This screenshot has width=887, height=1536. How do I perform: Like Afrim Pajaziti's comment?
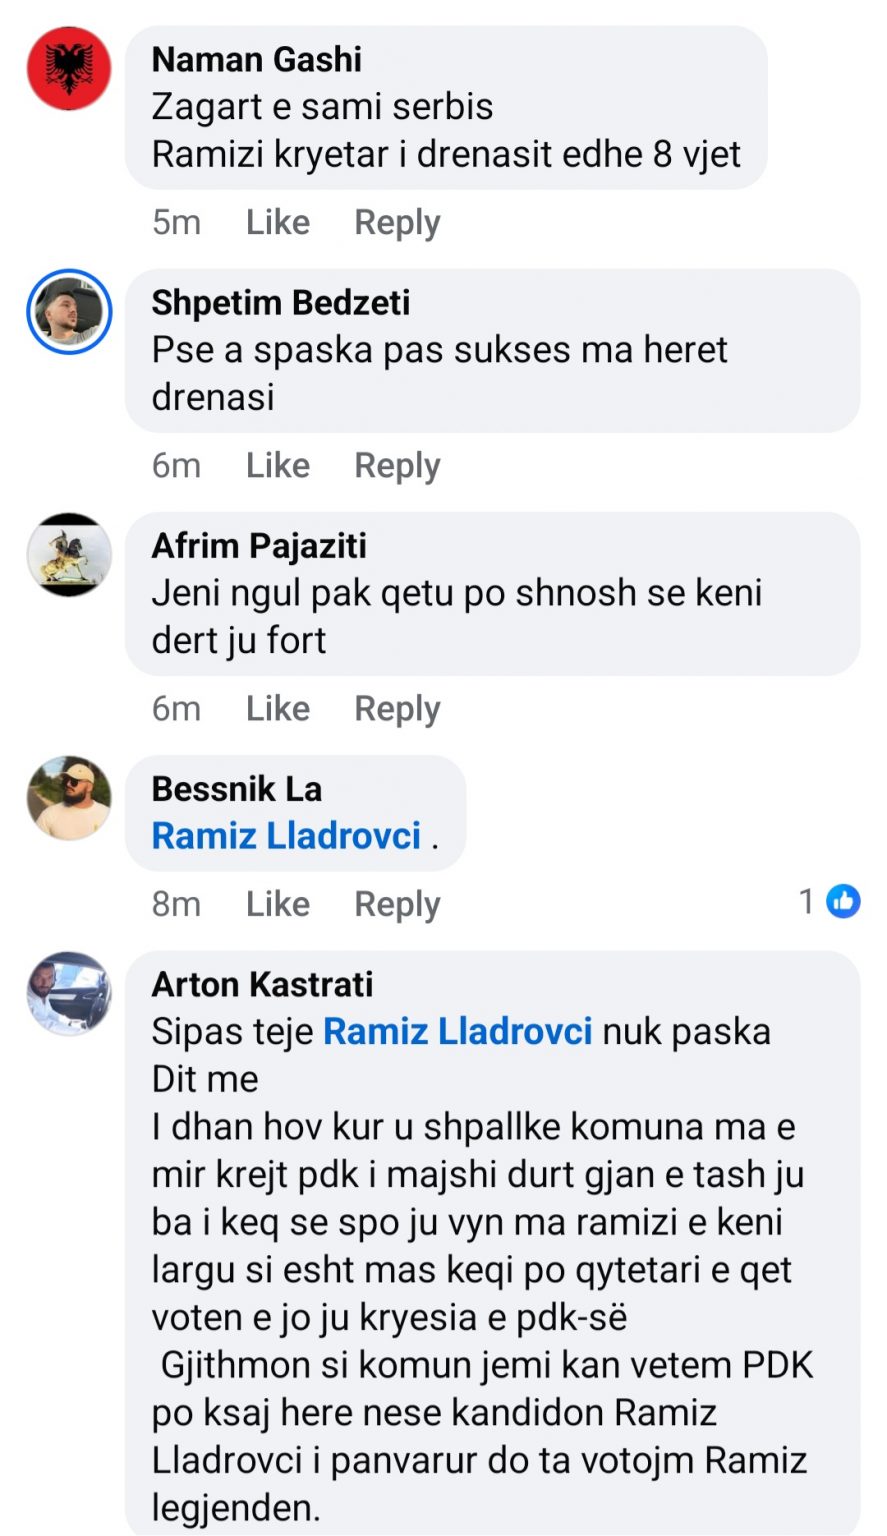278,708
